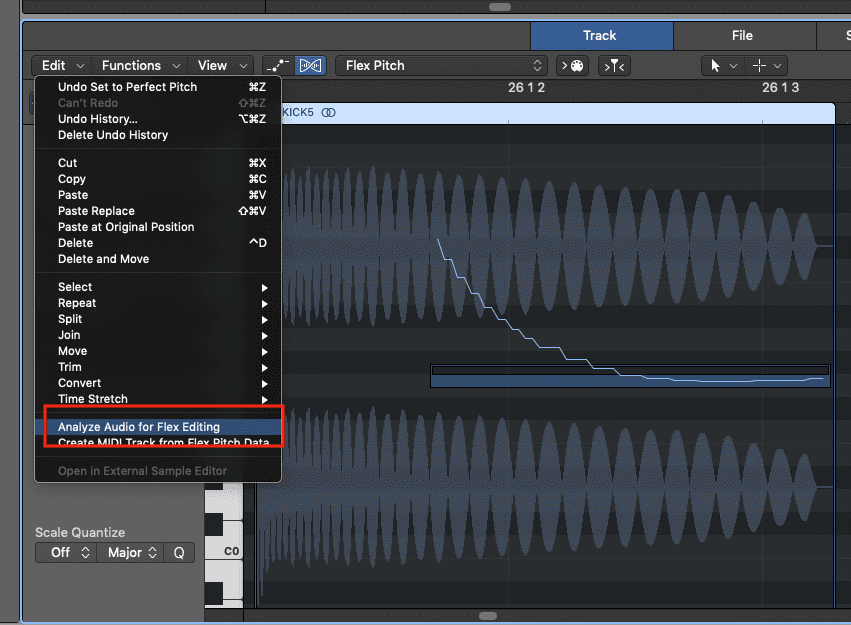Expand the Trim submenu
Viewport: 851px width, 625px height.
tap(158, 367)
